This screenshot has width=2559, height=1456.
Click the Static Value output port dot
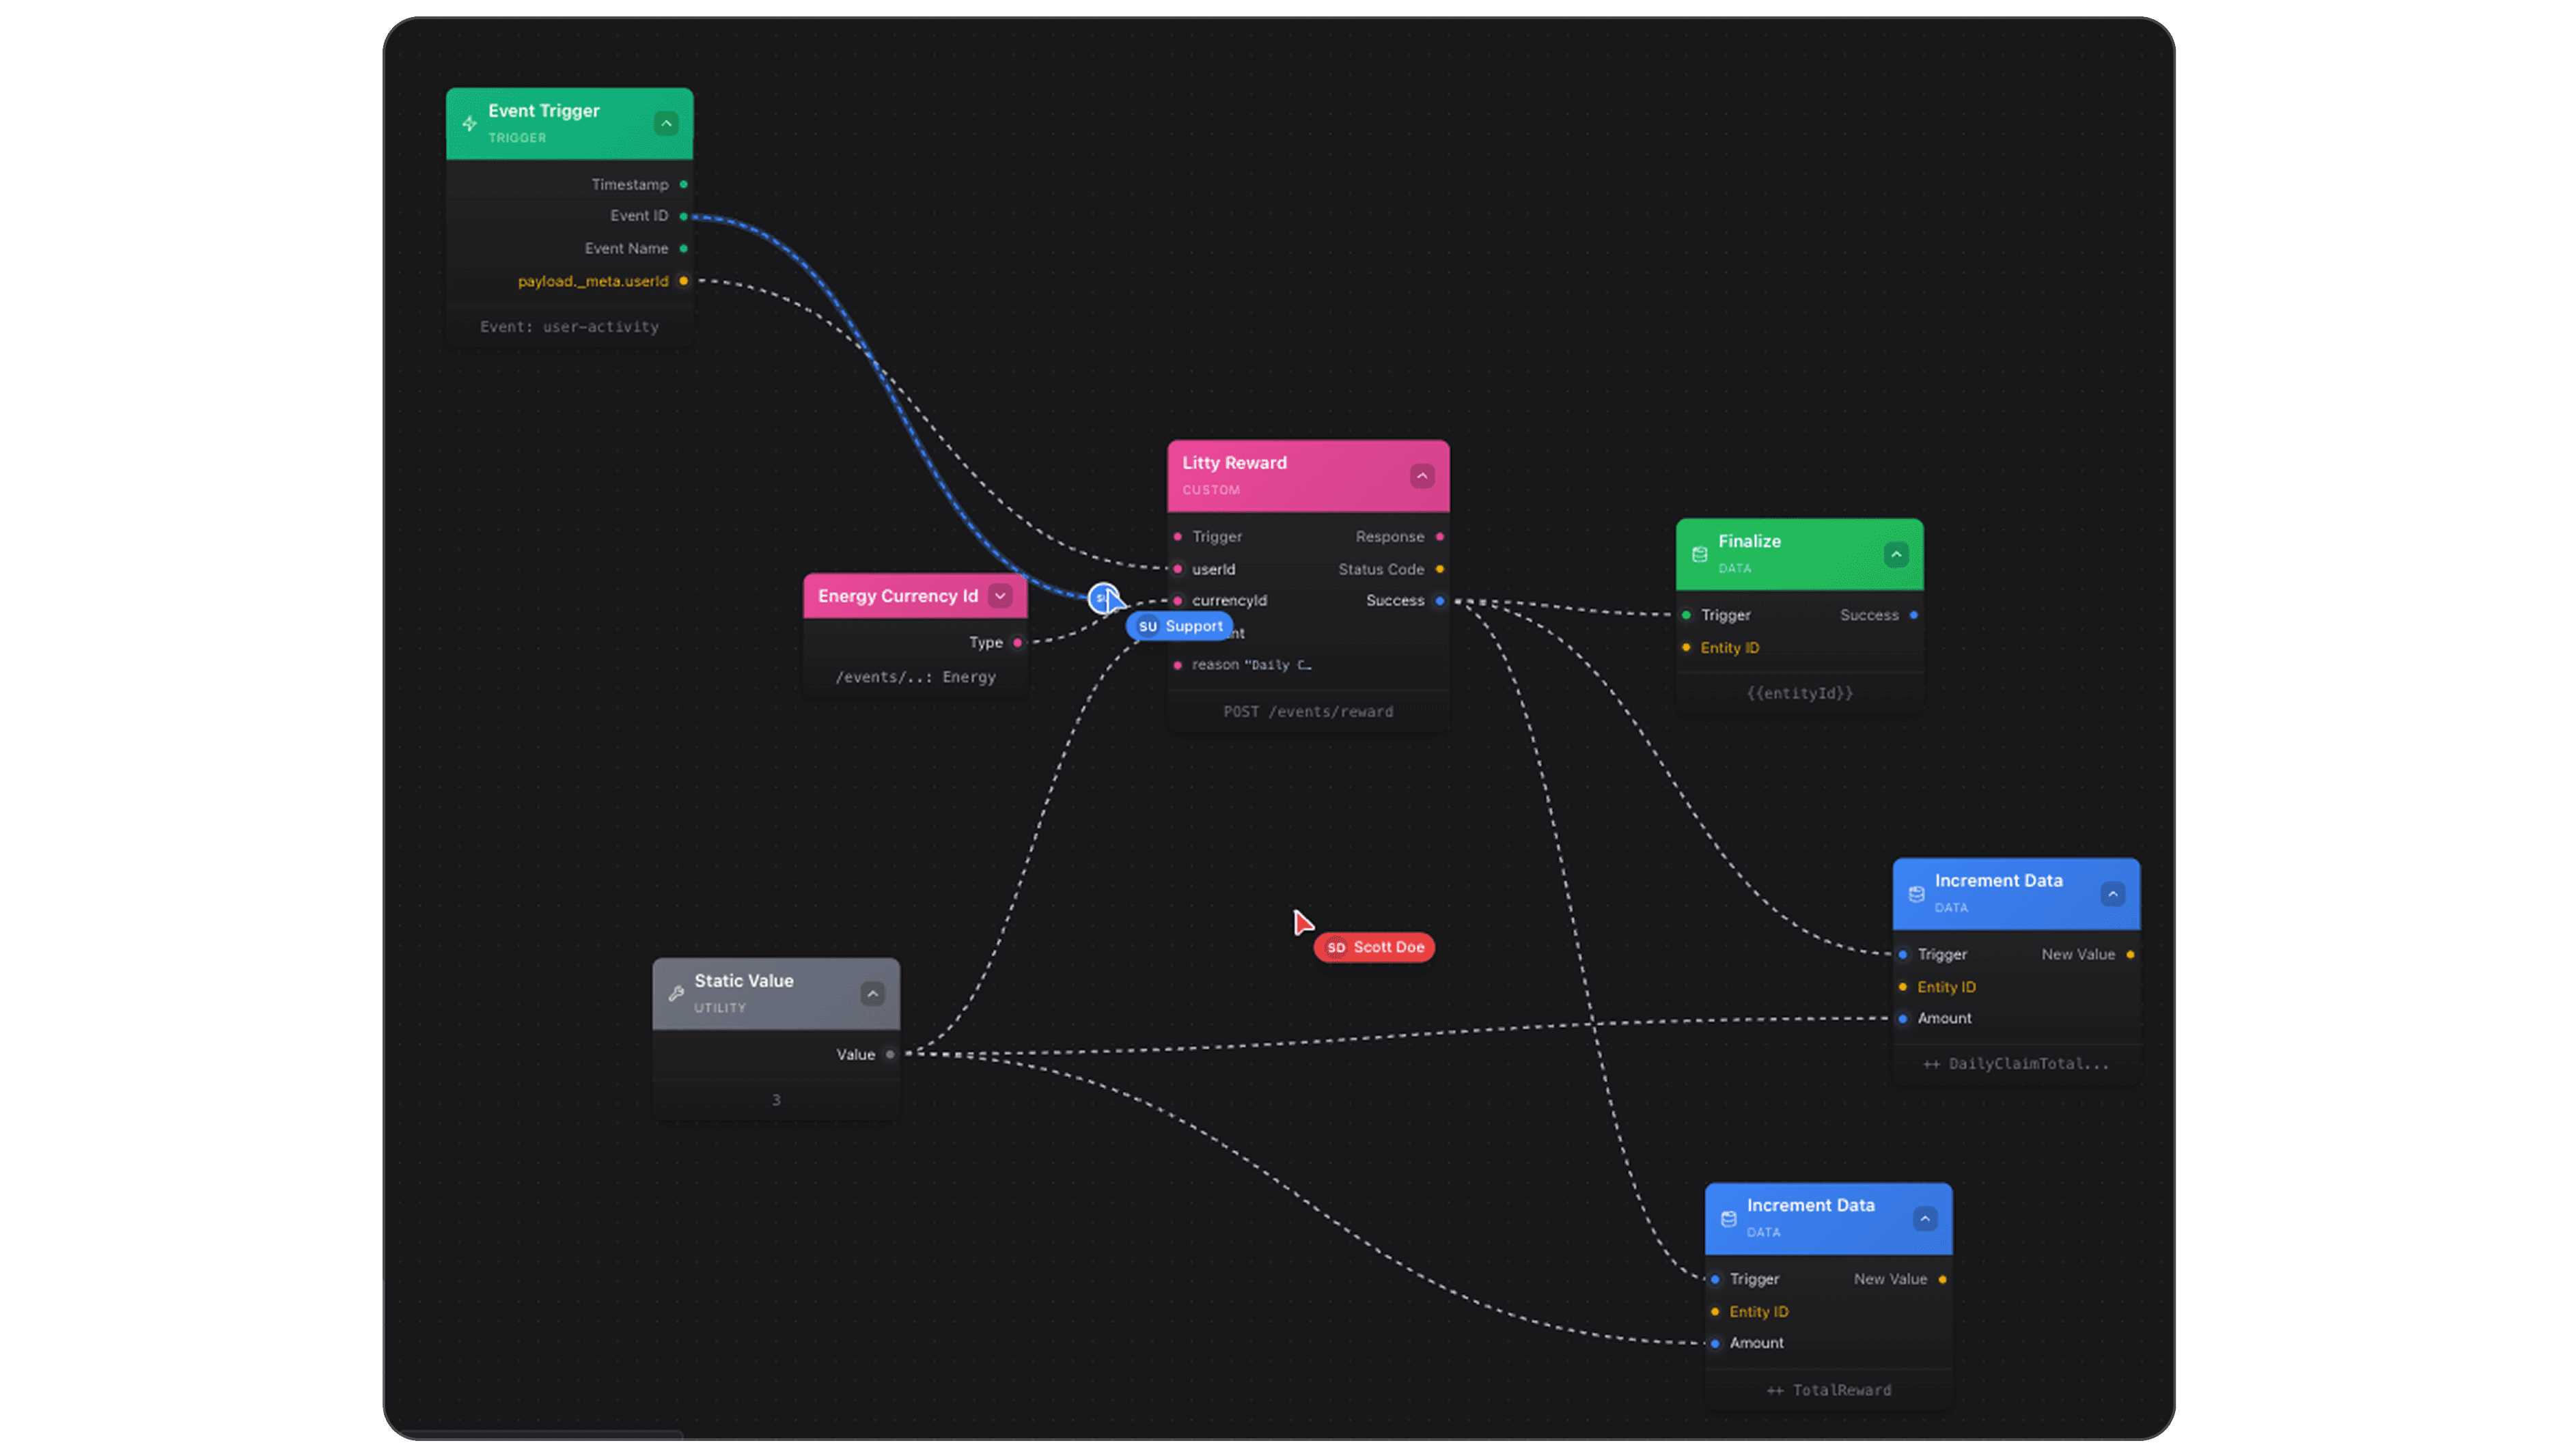[x=890, y=1054]
